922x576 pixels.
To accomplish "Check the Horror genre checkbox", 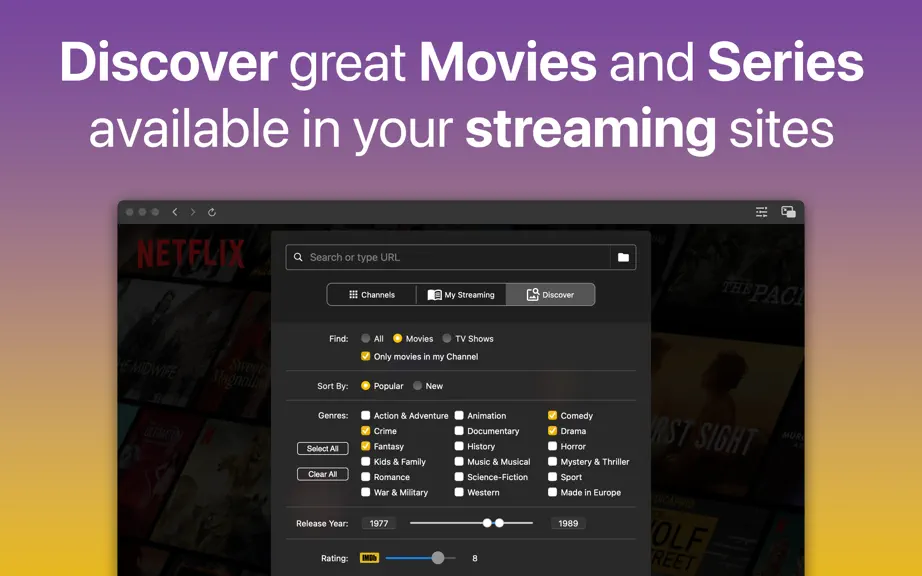I will pos(552,446).
